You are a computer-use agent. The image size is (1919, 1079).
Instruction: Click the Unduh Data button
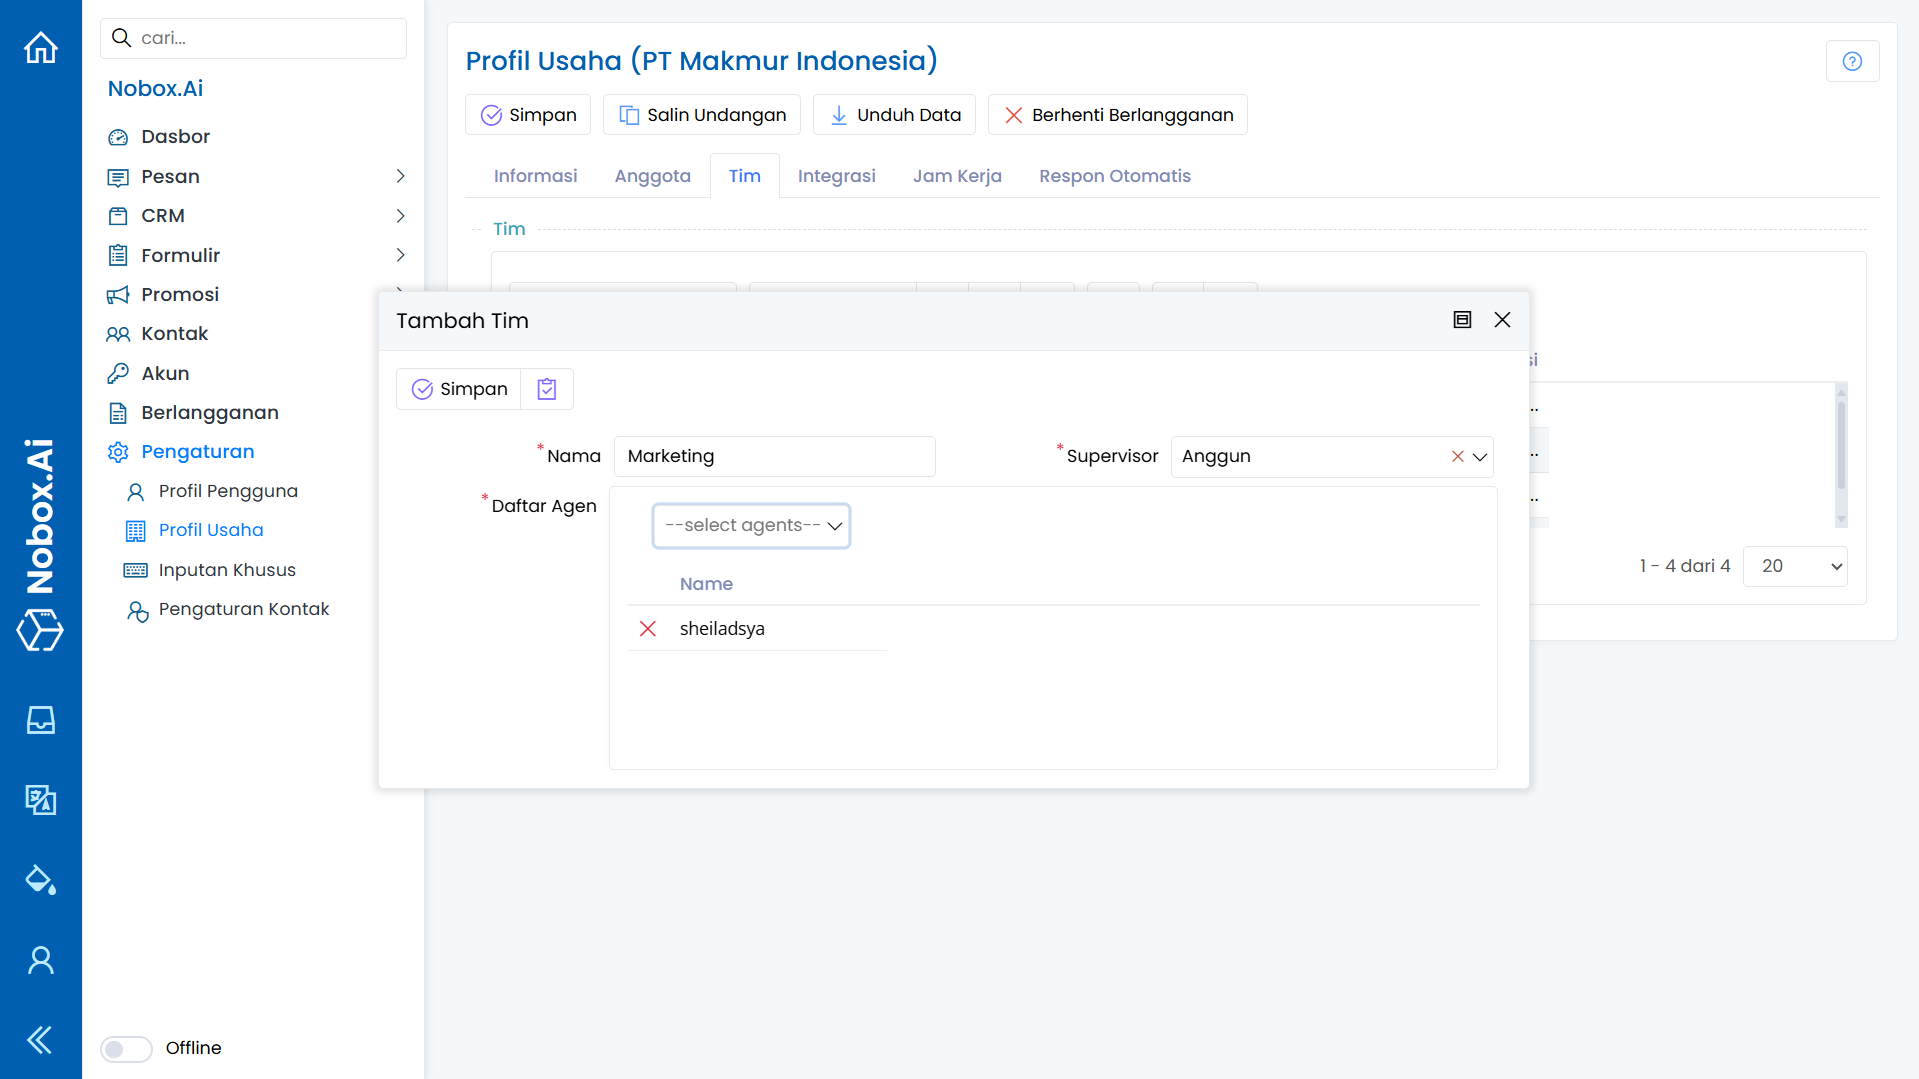pyautogui.click(x=895, y=115)
